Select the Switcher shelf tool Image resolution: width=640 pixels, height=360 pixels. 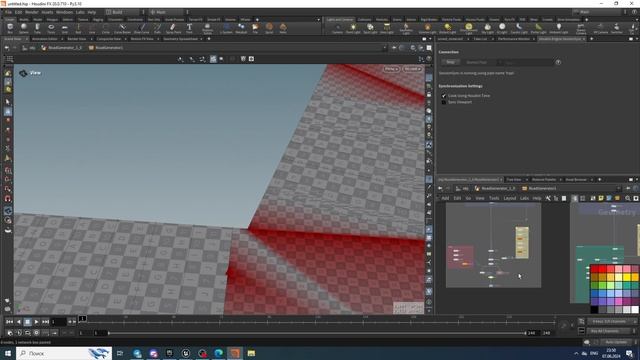click(616, 28)
